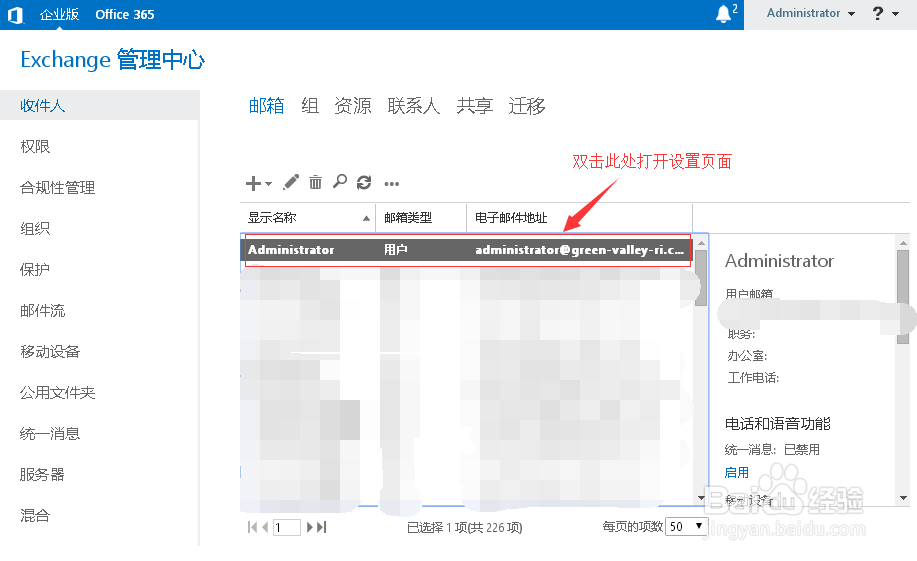Open 组织 in left navigation
This screenshot has height=561, width=917.
point(35,228)
